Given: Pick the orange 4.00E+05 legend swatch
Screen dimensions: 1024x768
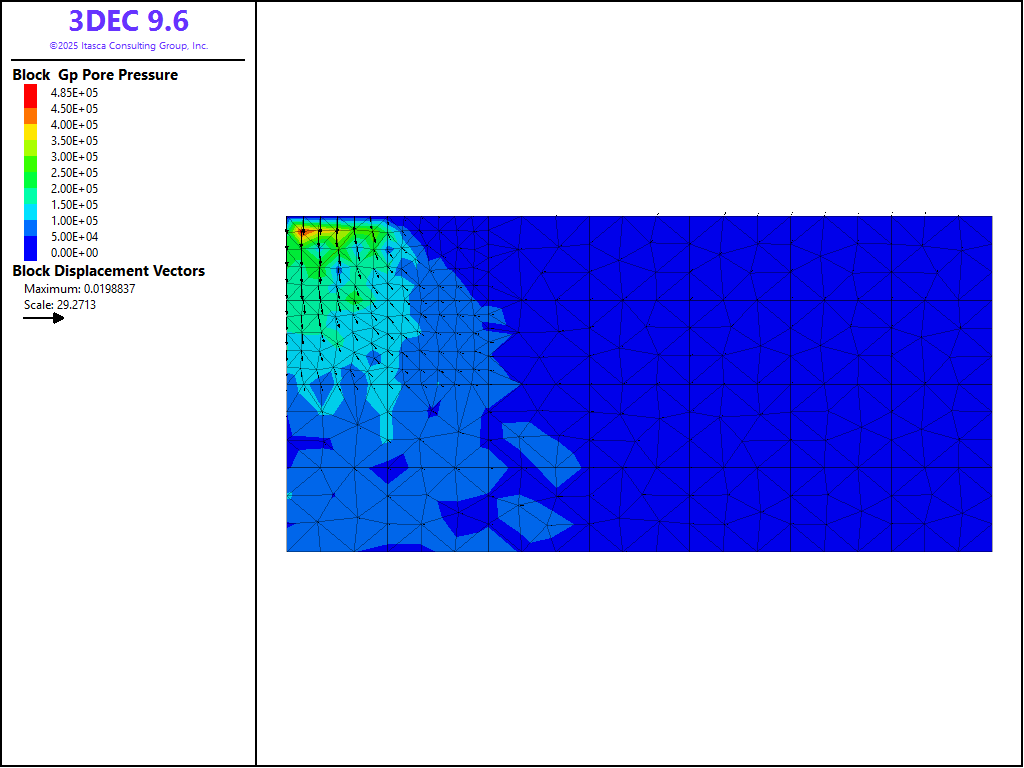Looking at the screenshot, I should (31, 124).
